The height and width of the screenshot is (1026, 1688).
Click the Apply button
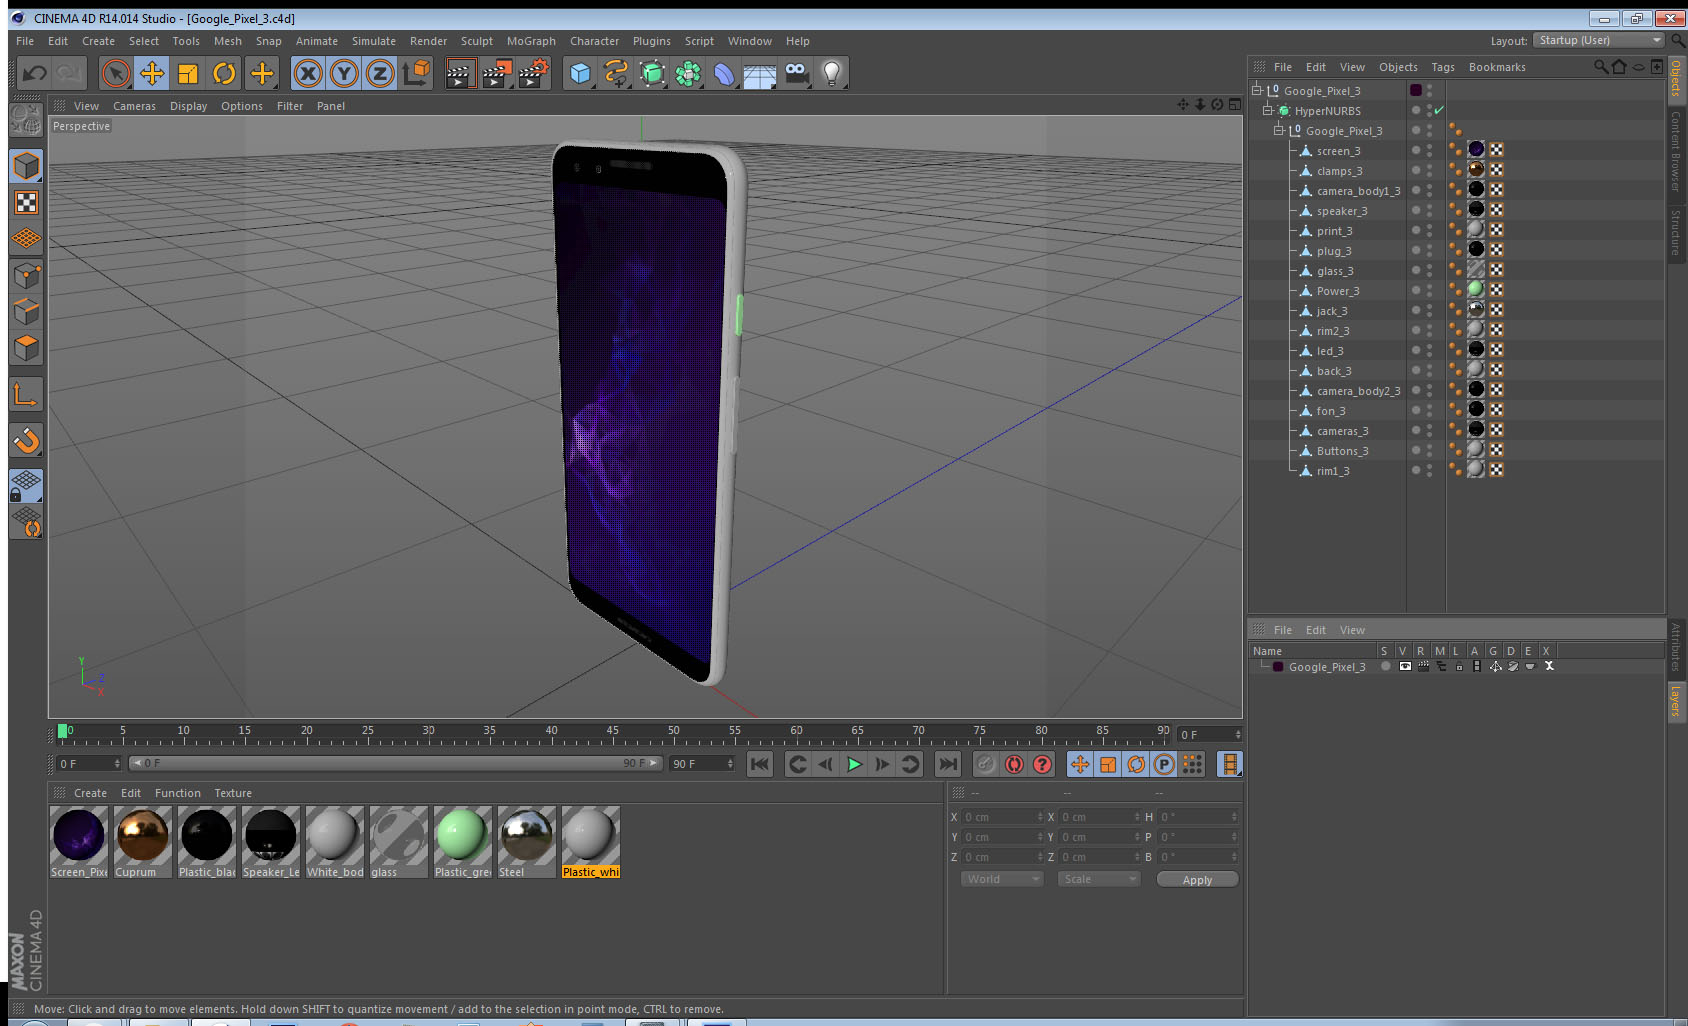1197,880
